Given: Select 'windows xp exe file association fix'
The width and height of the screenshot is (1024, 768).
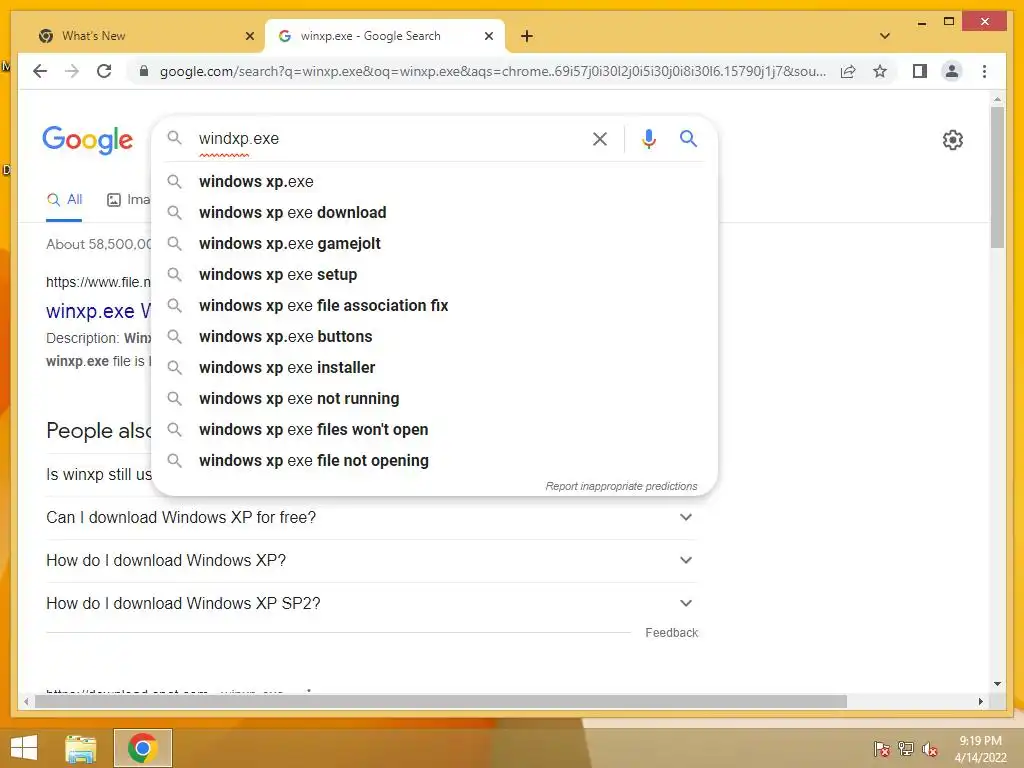Looking at the screenshot, I should point(434,306).
